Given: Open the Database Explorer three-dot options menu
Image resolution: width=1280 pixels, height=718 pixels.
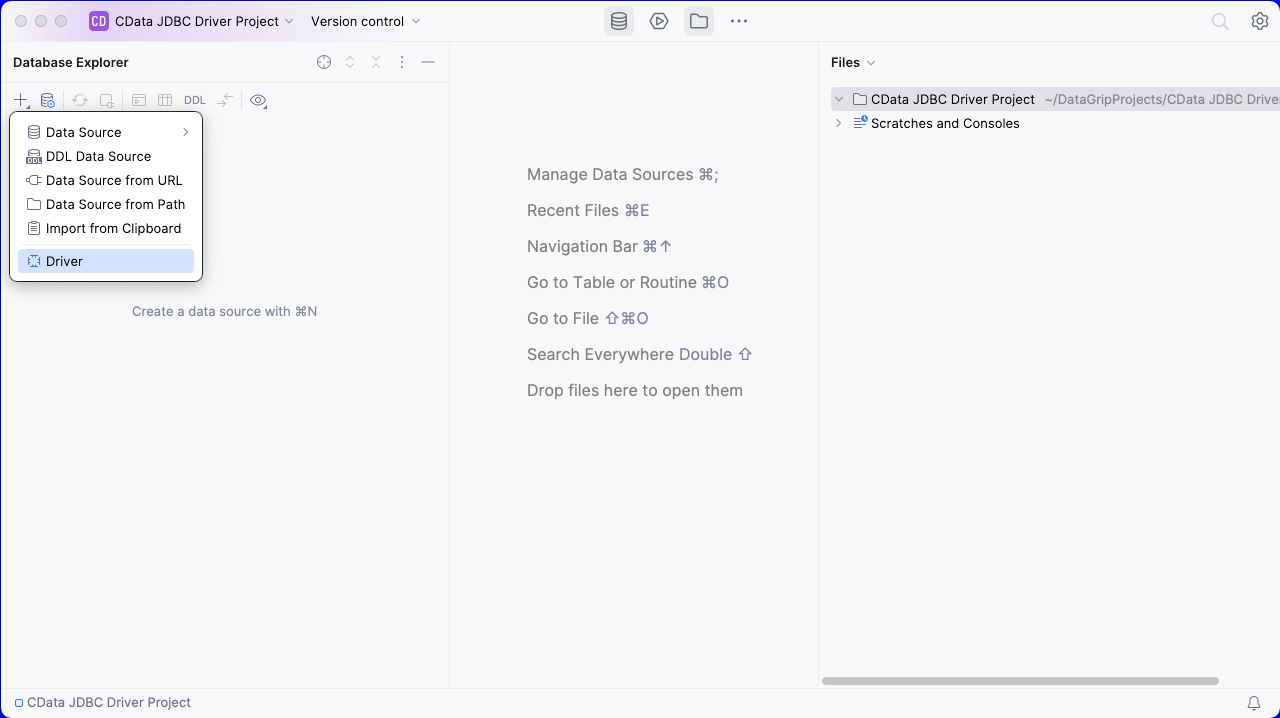Looking at the screenshot, I should [x=402, y=62].
